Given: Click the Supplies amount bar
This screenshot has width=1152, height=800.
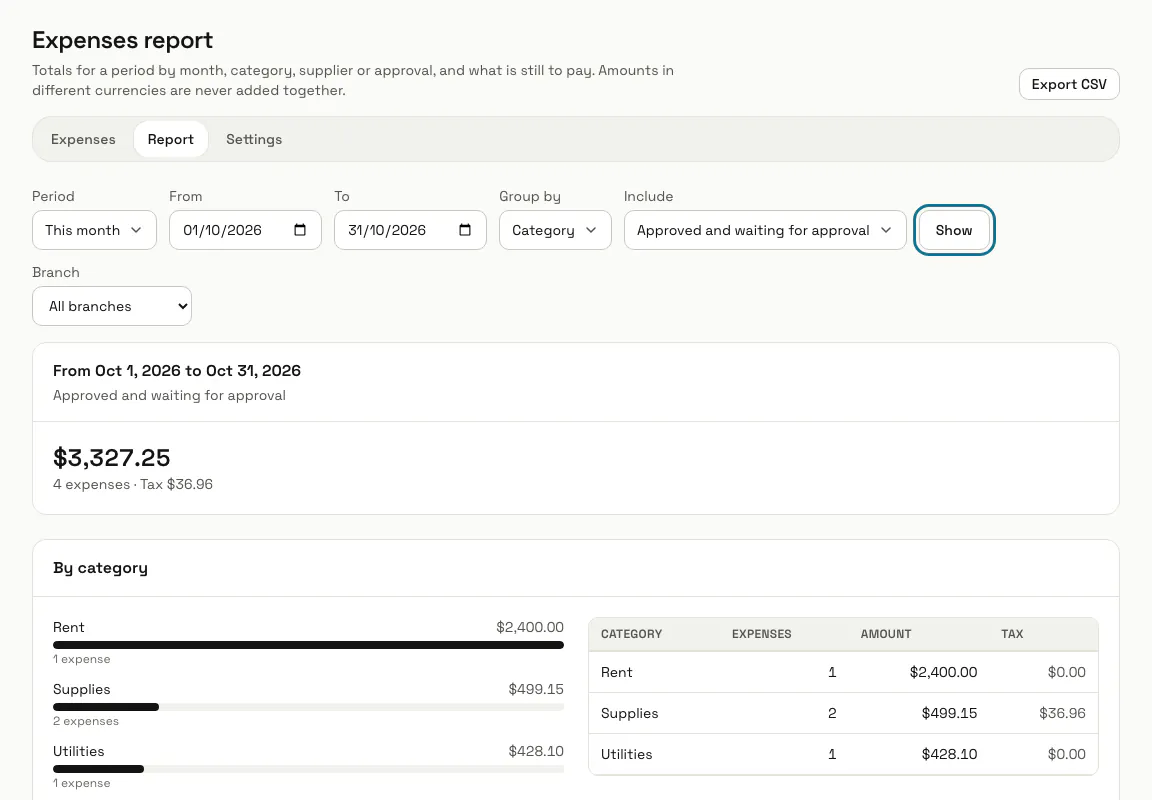Looking at the screenshot, I should pos(308,707).
